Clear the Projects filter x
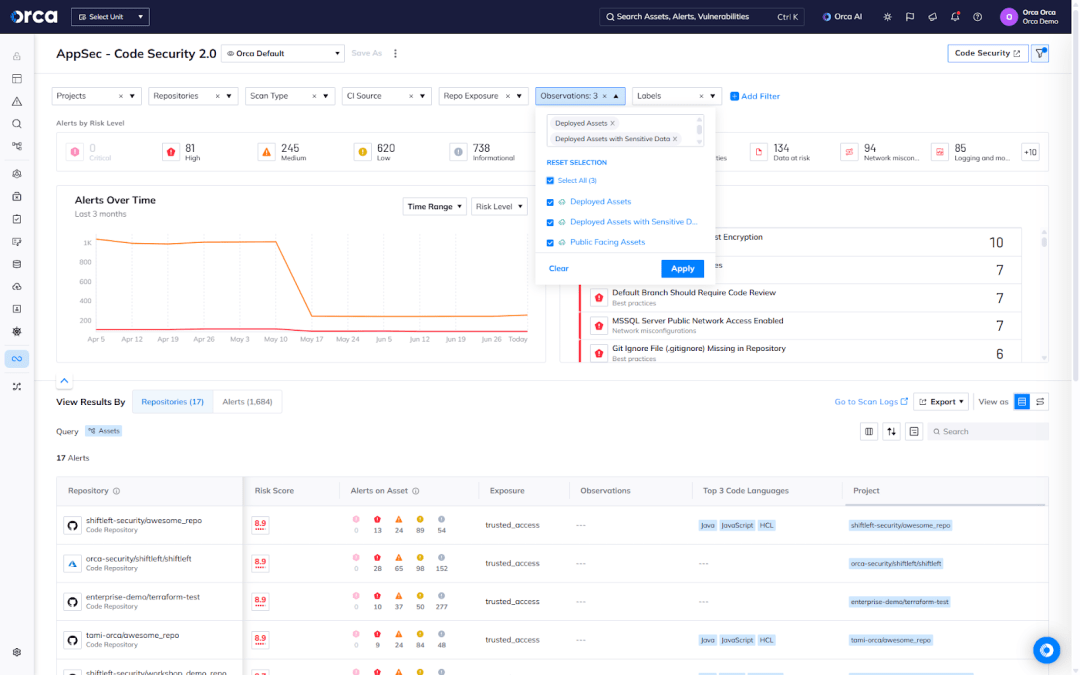The height and width of the screenshot is (675, 1080). (x=121, y=96)
